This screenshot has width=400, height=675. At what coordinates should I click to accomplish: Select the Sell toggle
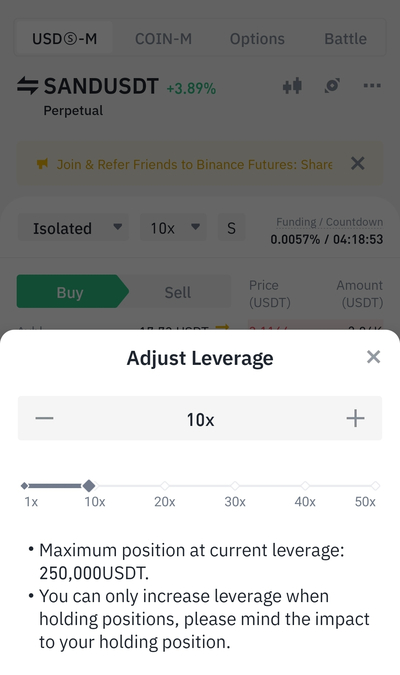point(177,292)
